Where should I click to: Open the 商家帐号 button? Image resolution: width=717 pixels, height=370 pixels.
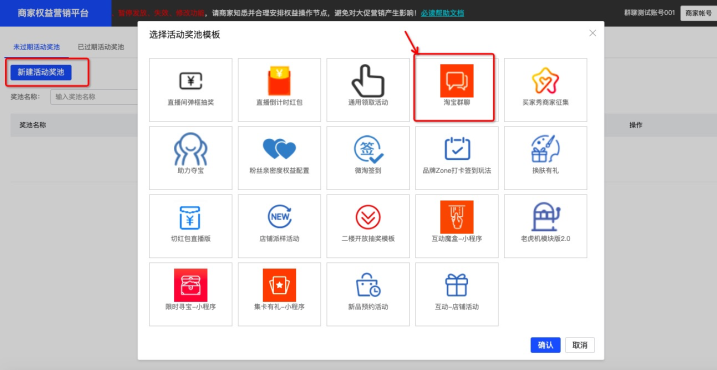pos(699,13)
